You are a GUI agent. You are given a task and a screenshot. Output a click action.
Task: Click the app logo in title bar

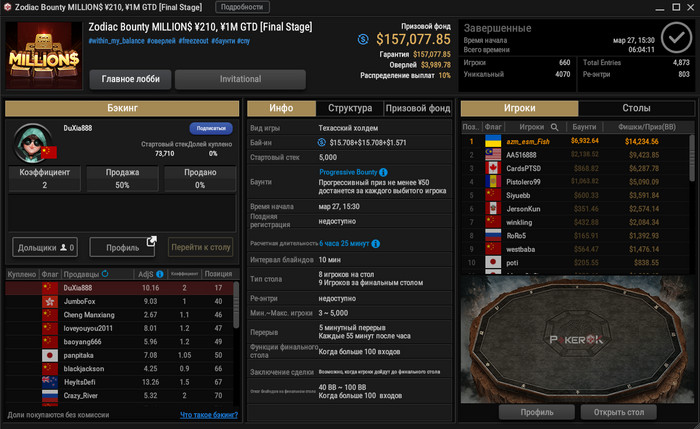pyautogui.click(x=7, y=7)
